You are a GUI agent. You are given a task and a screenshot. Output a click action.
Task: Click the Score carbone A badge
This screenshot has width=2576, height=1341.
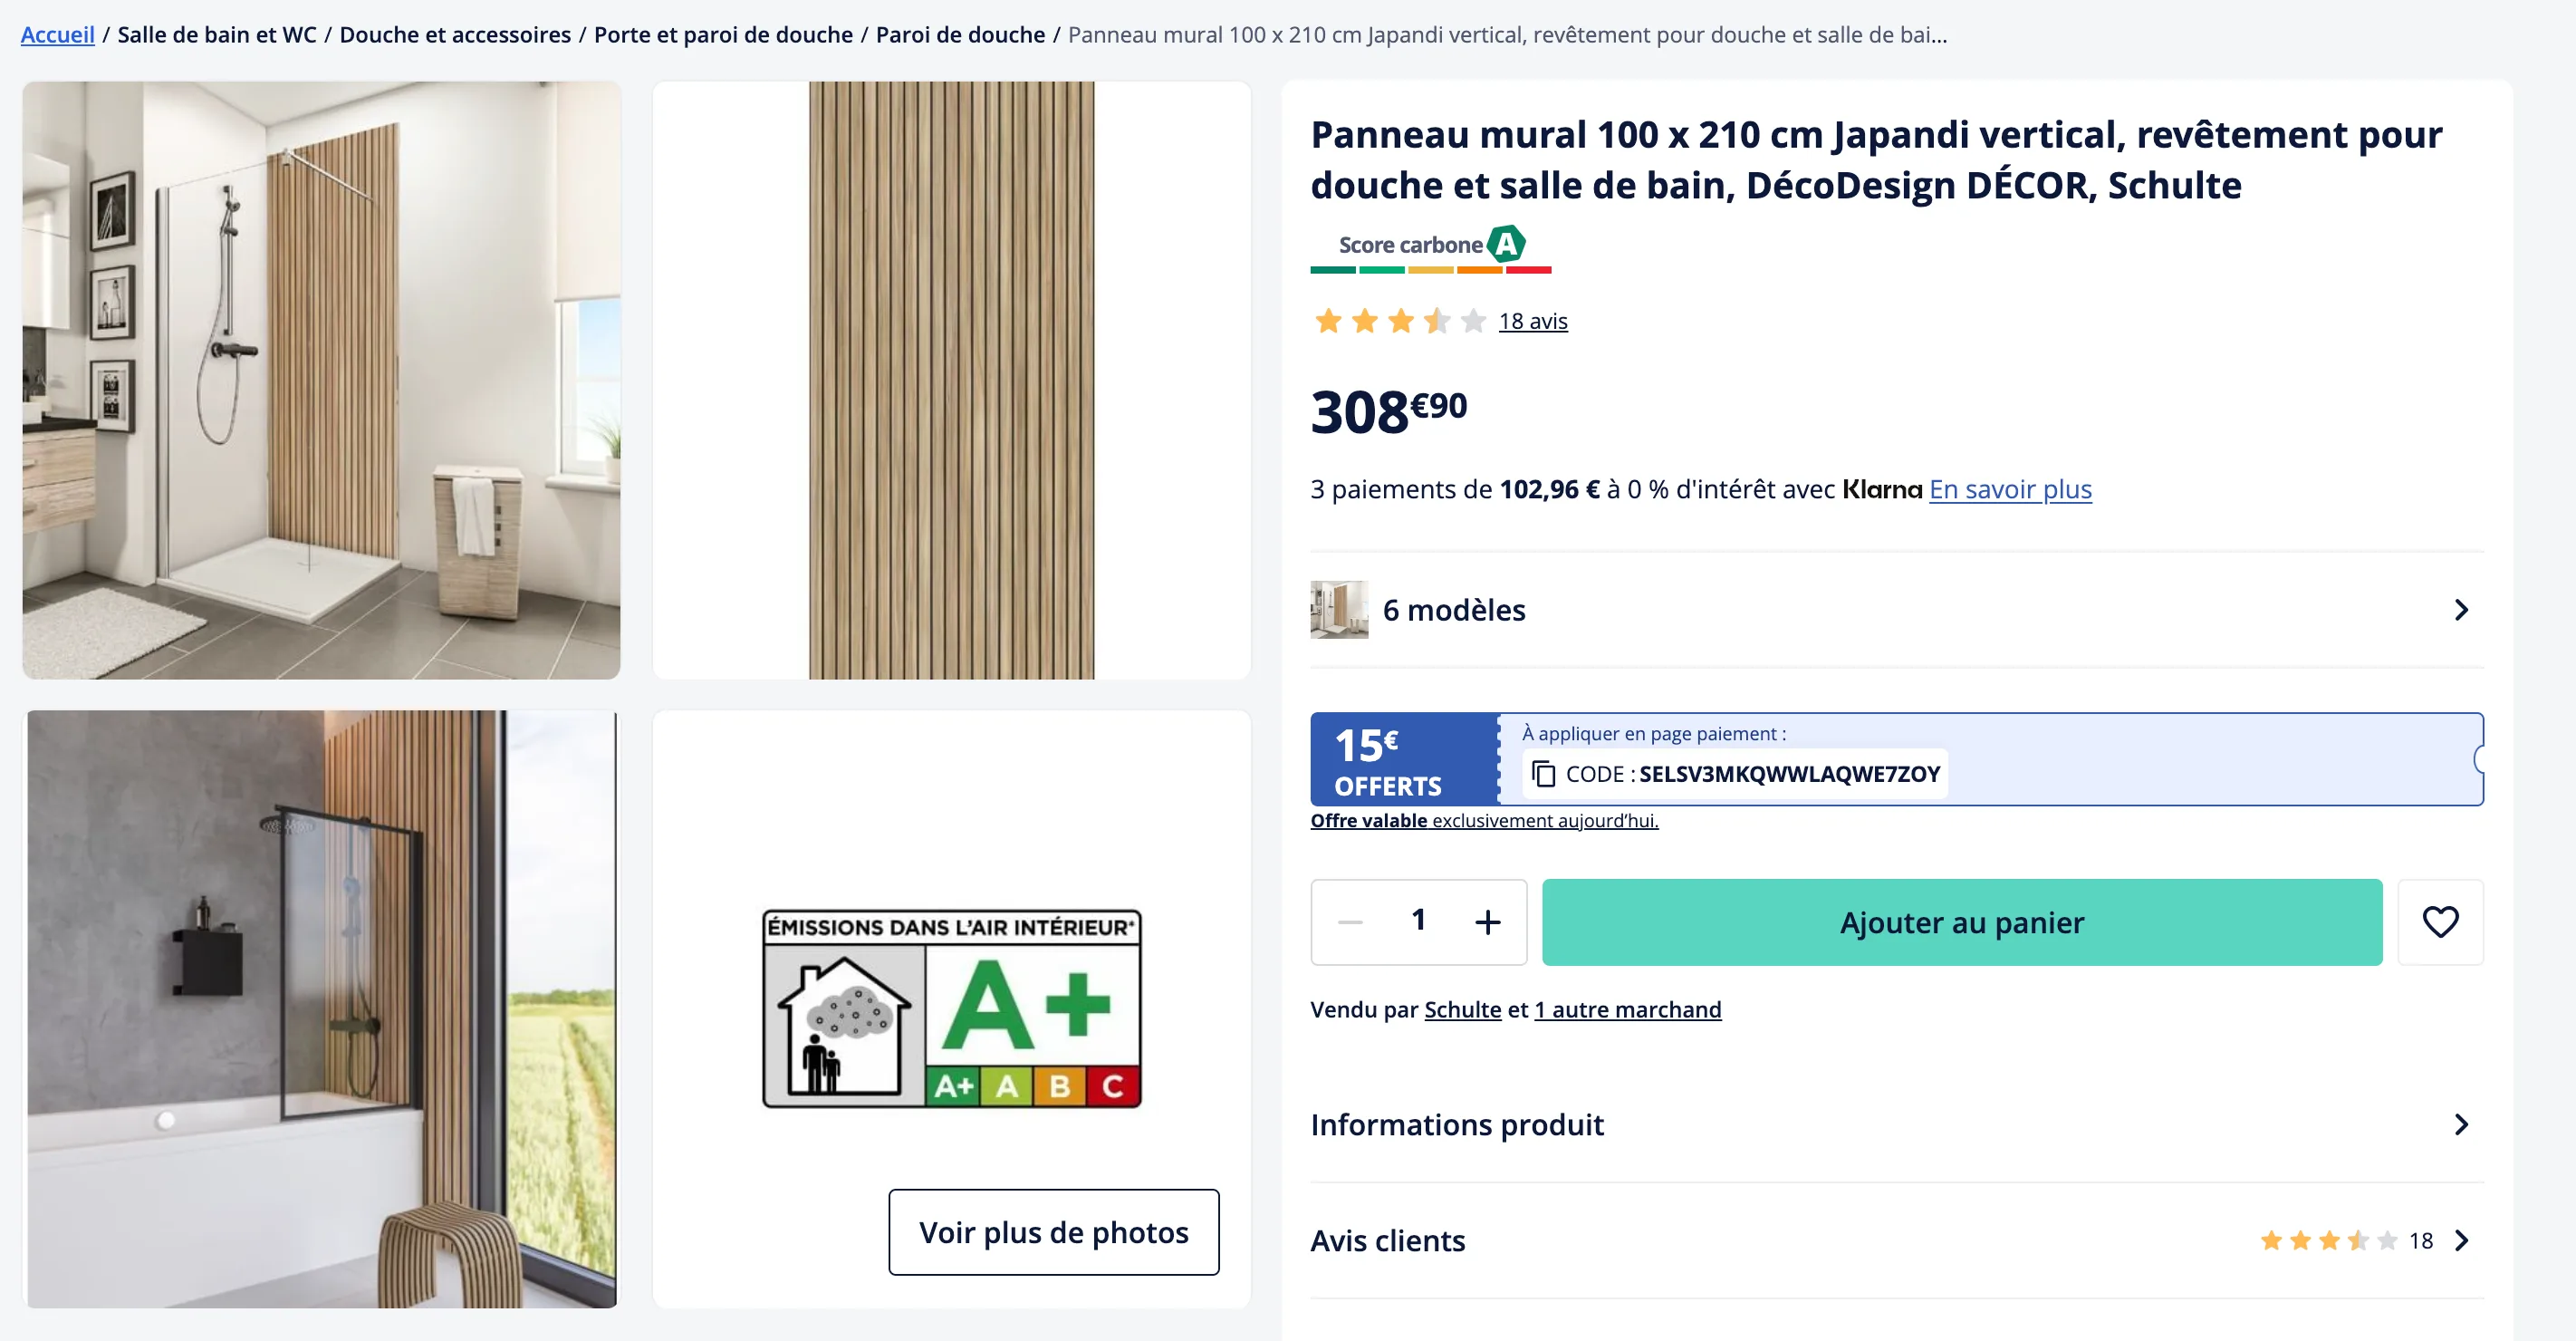[1431, 248]
